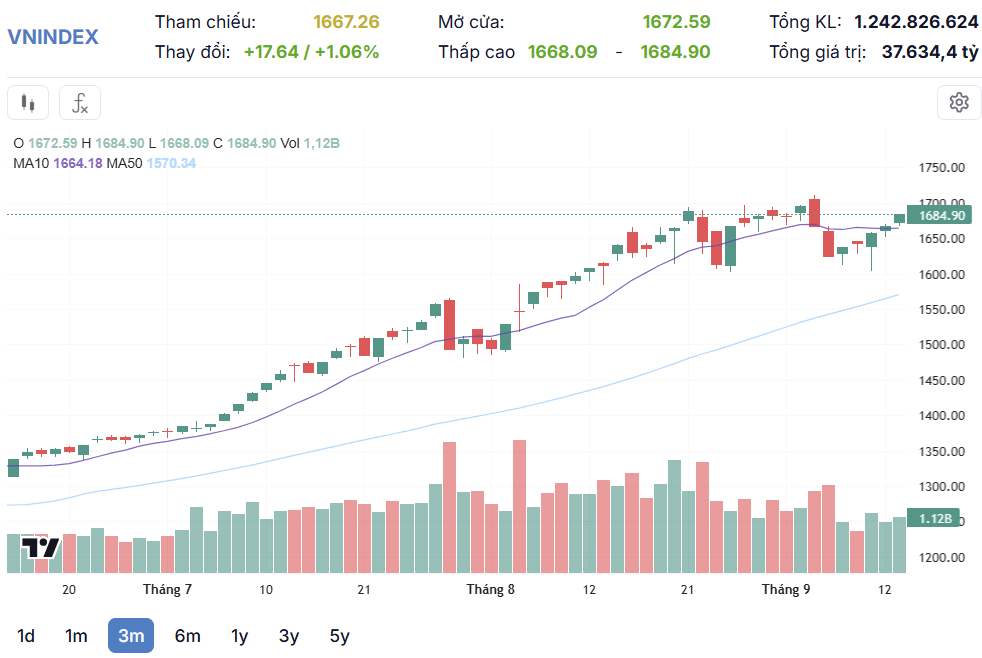Choose the 1y timeframe

(240, 636)
